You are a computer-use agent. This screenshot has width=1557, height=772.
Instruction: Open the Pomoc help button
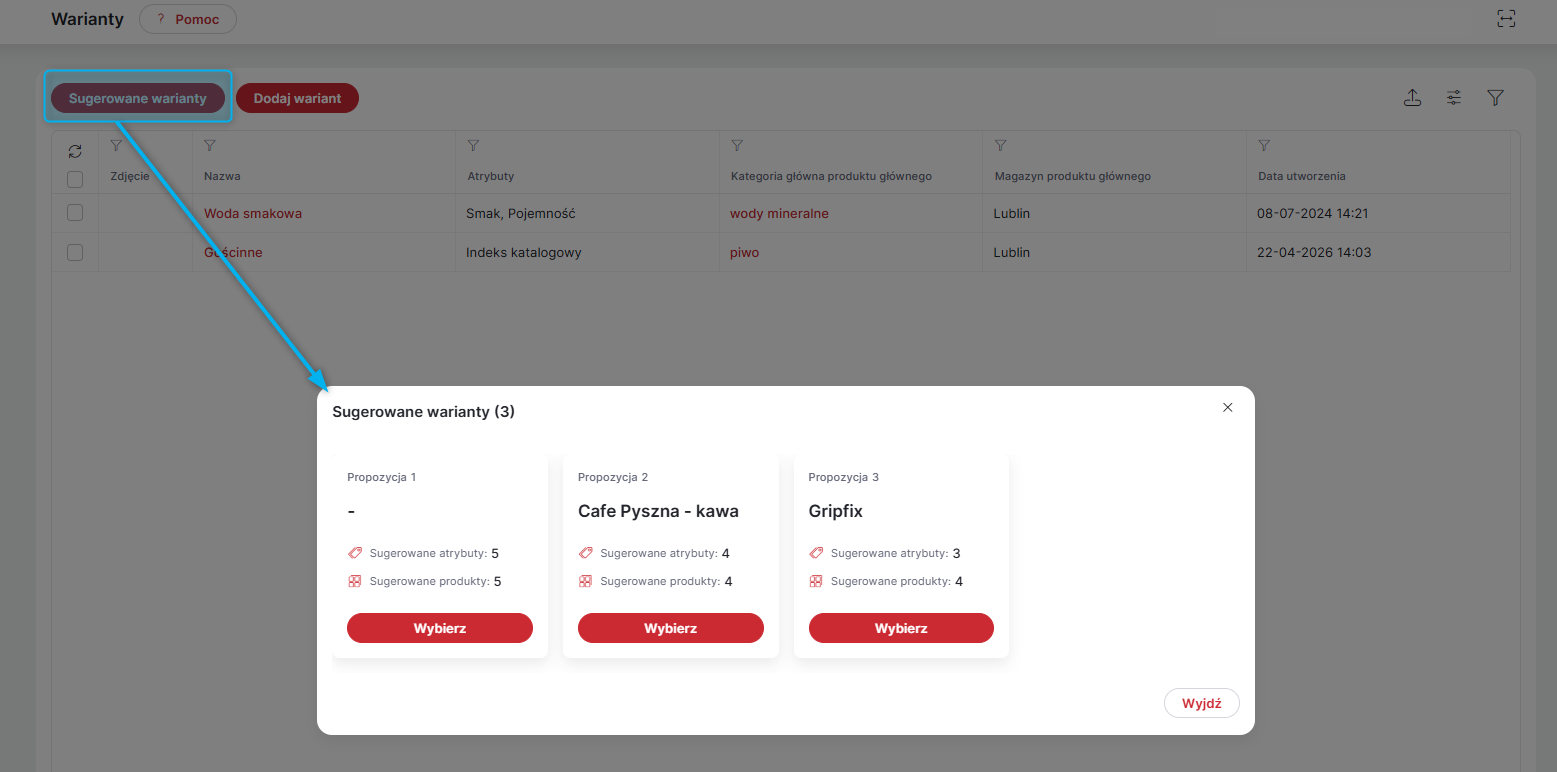188,19
